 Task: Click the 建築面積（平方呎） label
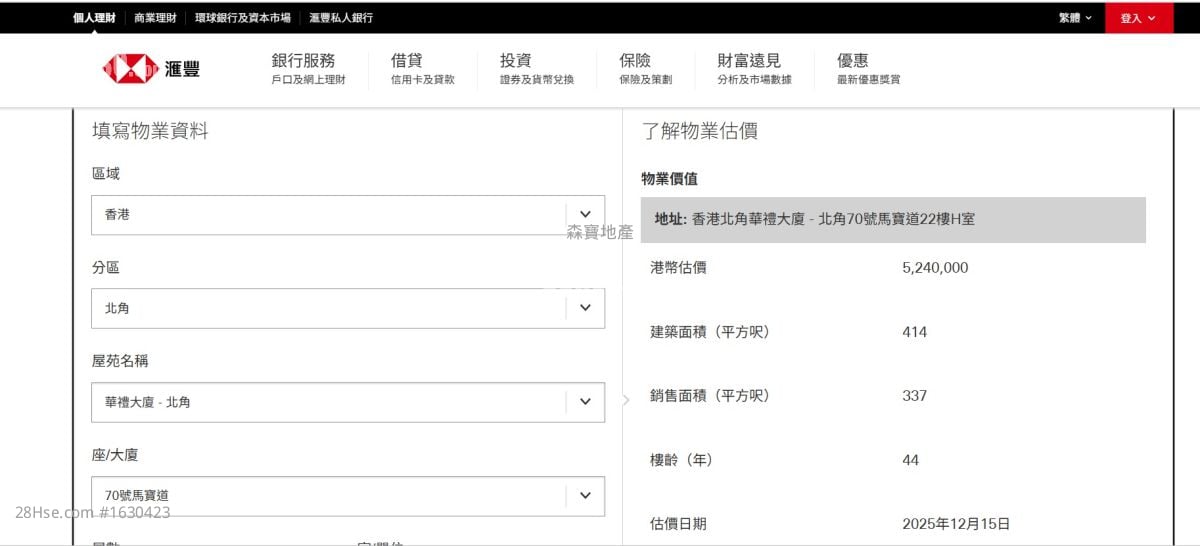(710, 332)
